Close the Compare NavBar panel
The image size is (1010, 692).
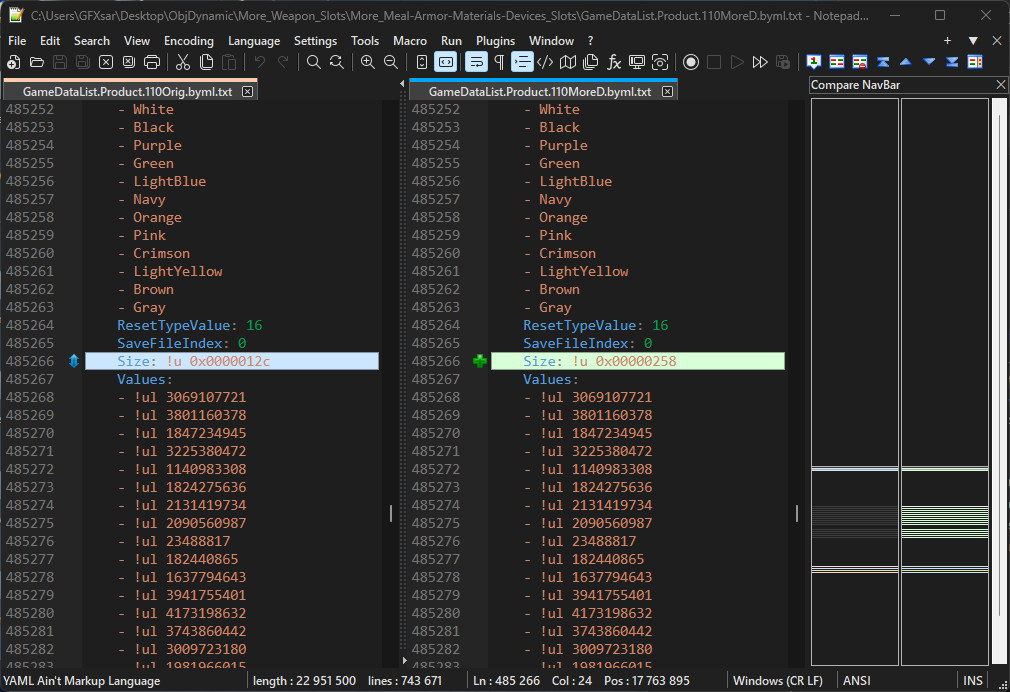click(x=1001, y=85)
